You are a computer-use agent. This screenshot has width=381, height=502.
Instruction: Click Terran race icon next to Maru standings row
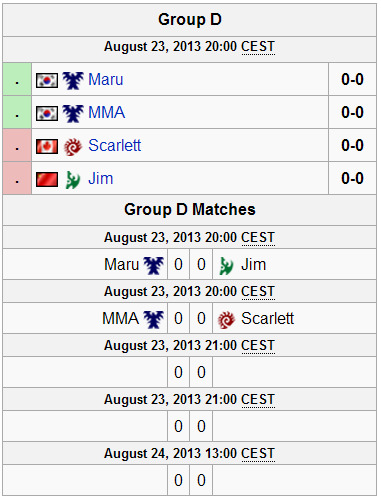(73, 80)
